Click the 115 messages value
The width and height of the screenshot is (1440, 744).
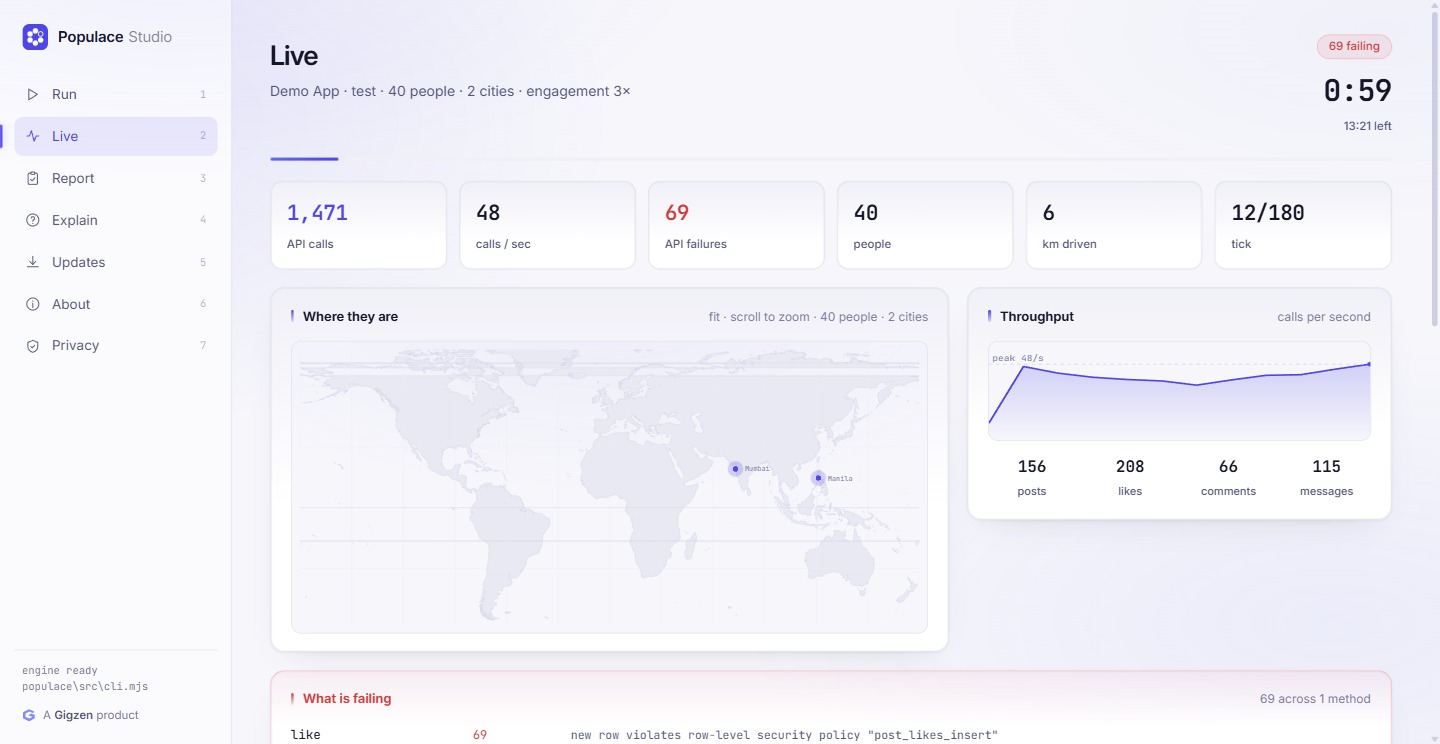coord(1326,466)
